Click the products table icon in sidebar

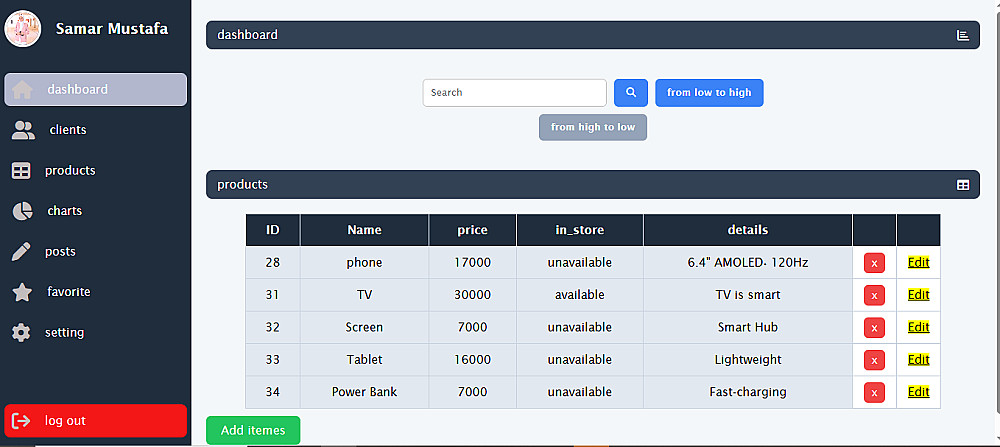(22, 171)
